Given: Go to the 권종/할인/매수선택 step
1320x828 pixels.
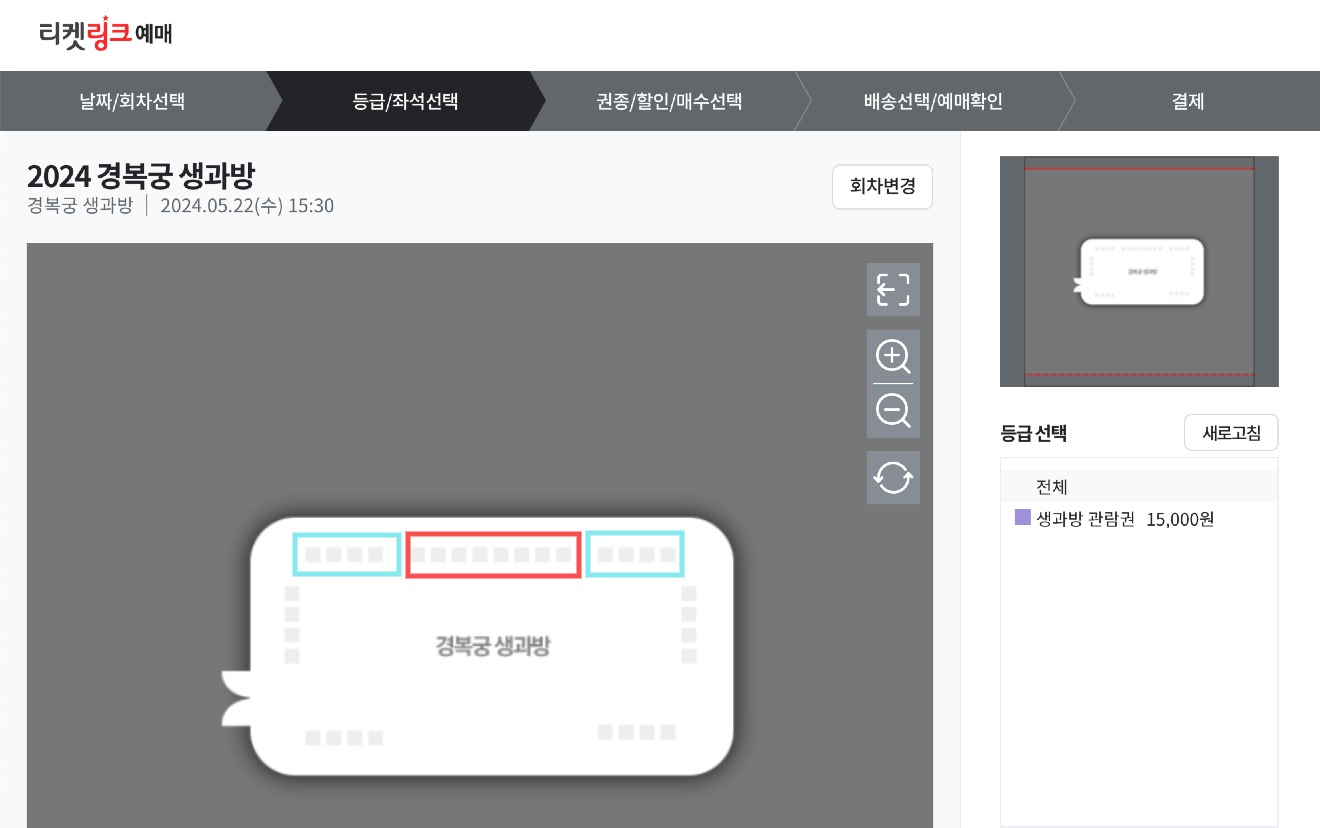Looking at the screenshot, I should point(668,100).
